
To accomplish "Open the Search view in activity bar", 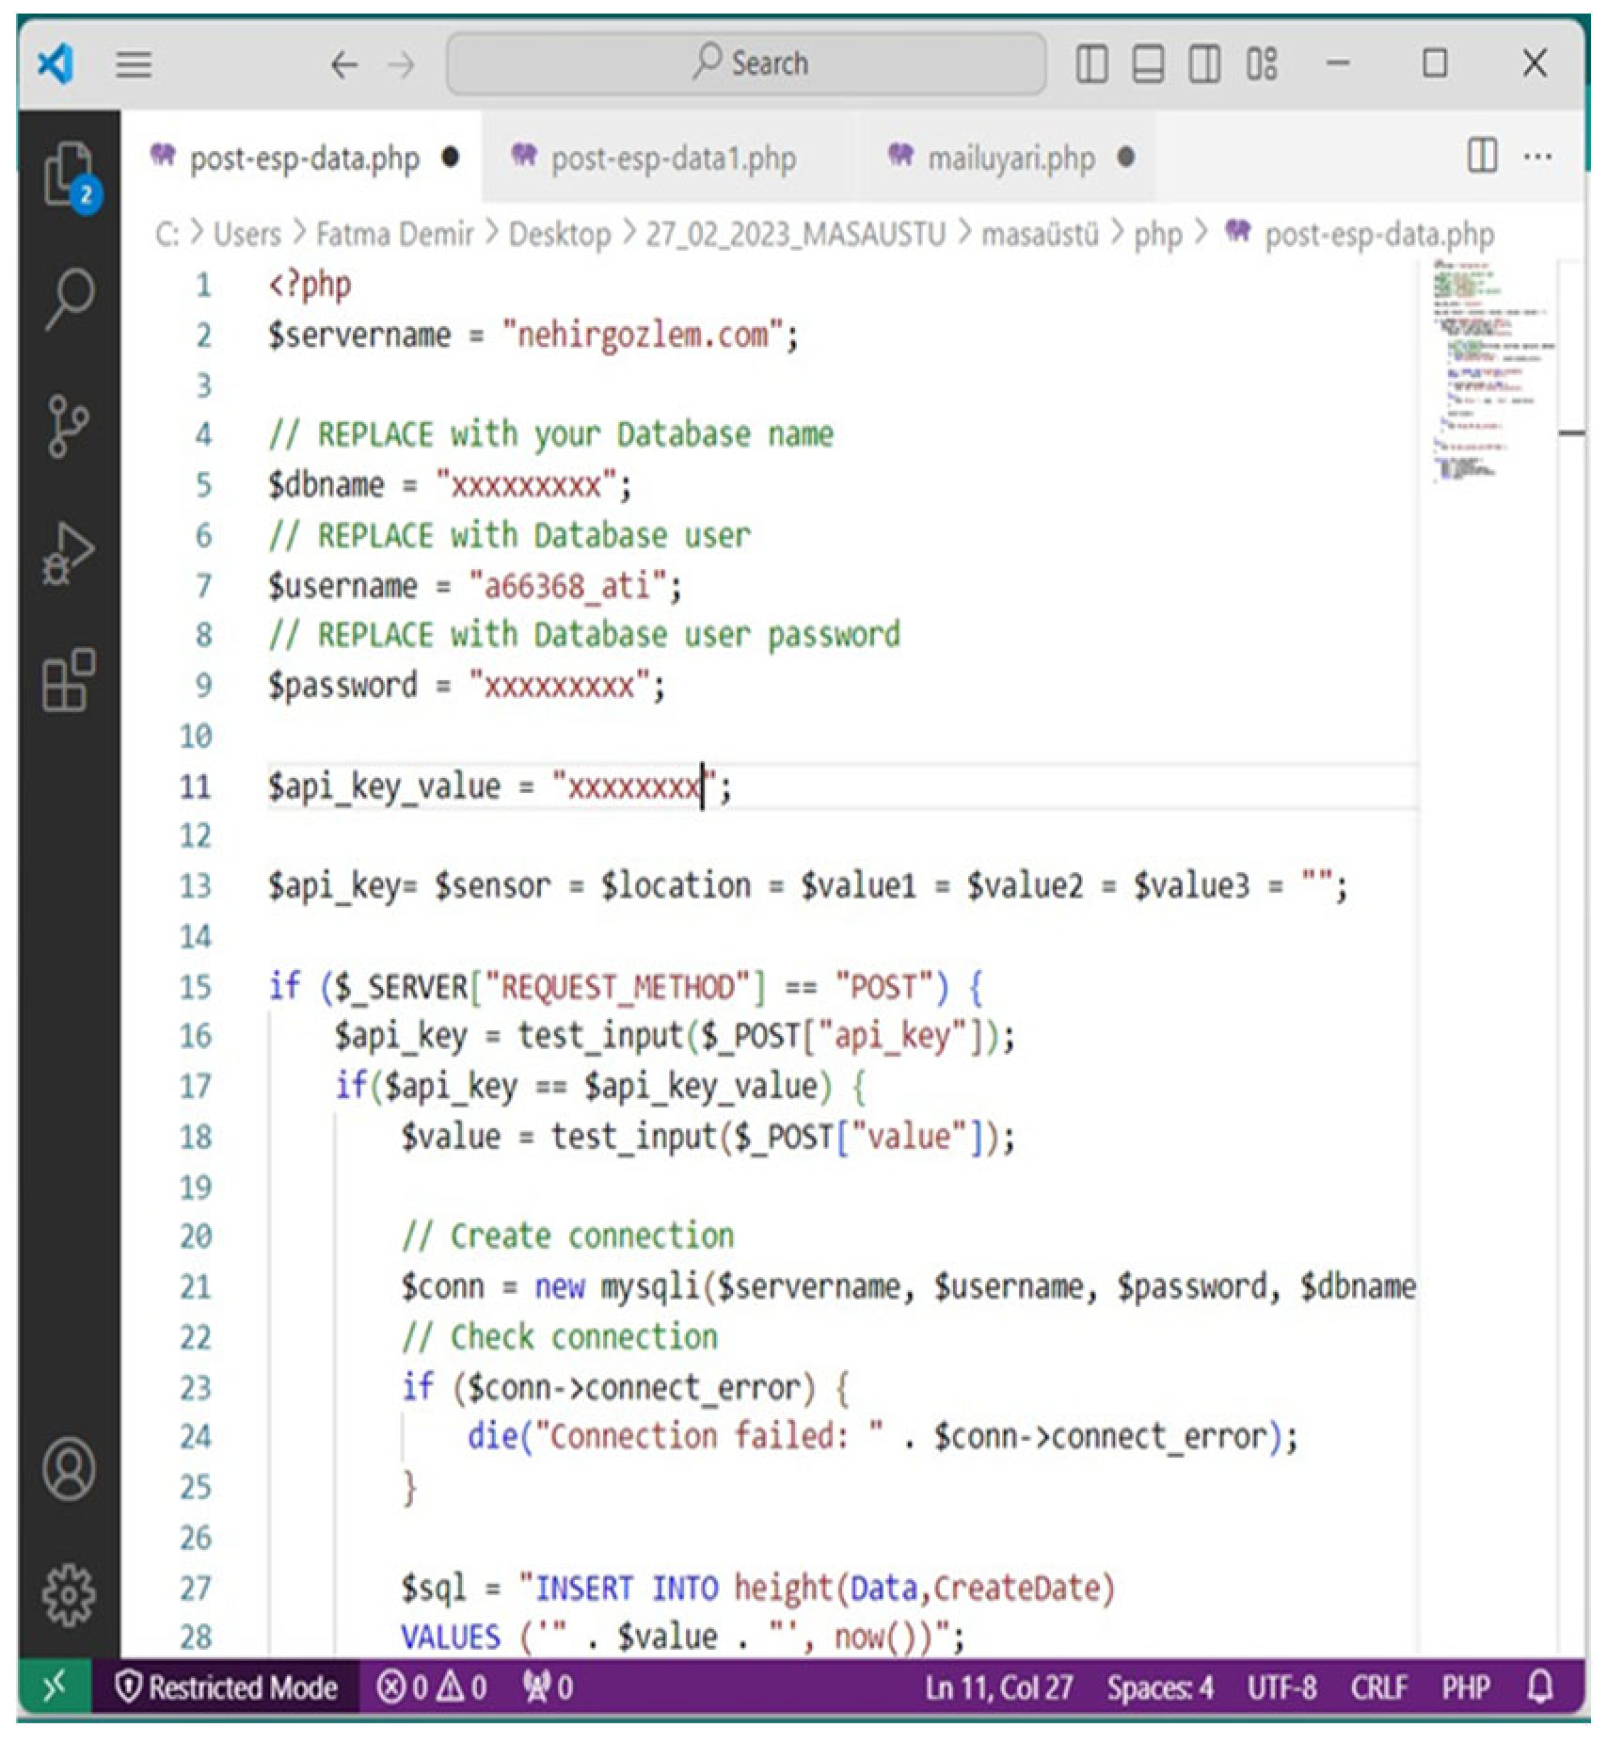I will point(68,298).
